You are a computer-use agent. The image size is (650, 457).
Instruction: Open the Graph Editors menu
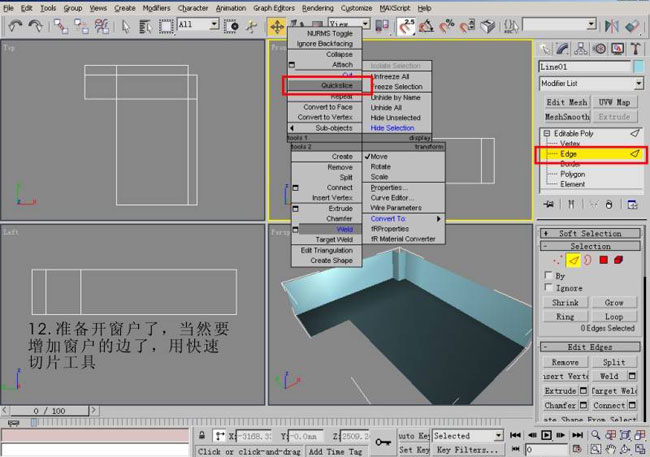click(x=274, y=8)
